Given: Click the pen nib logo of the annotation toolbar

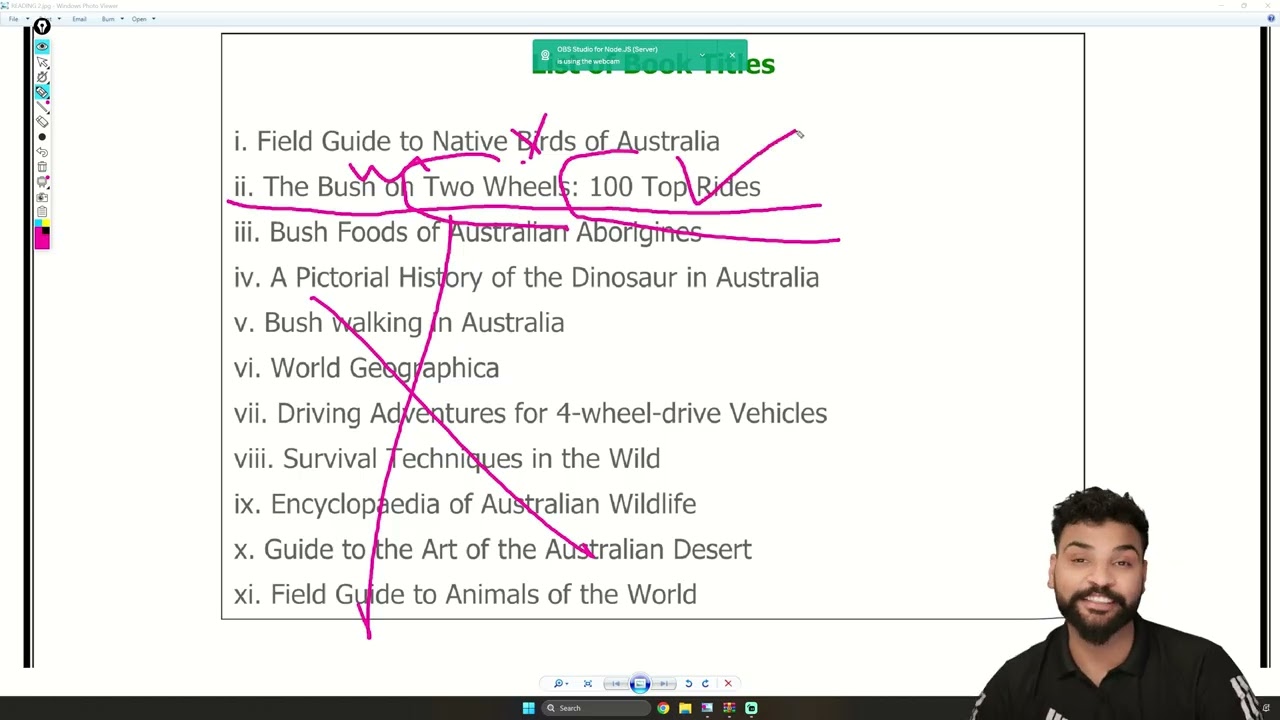Looking at the screenshot, I should point(42,25).
